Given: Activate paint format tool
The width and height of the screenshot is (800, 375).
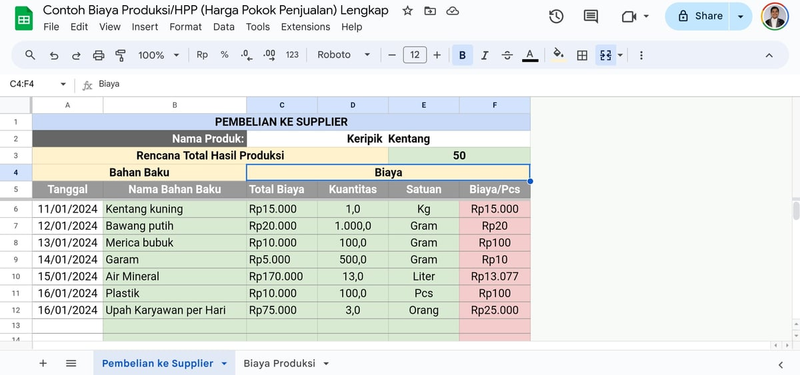Looking at the screenshot, I should pos(120,55).
